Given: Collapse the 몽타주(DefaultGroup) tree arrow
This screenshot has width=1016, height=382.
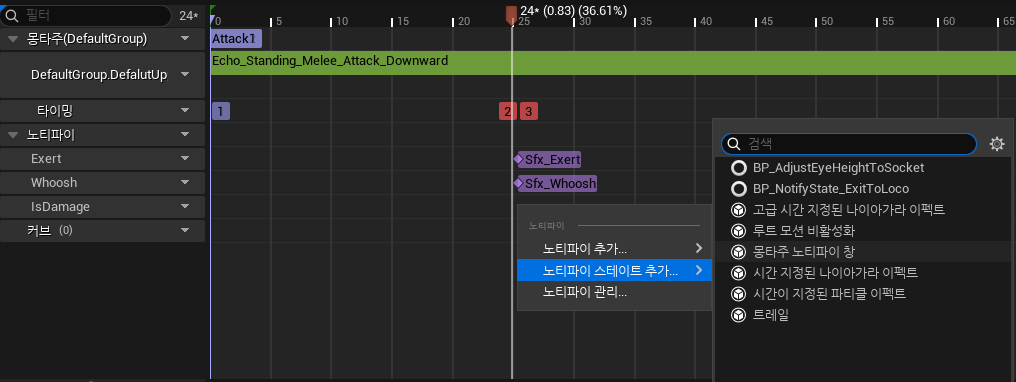Looking at the screenshot, I should 14,39.
